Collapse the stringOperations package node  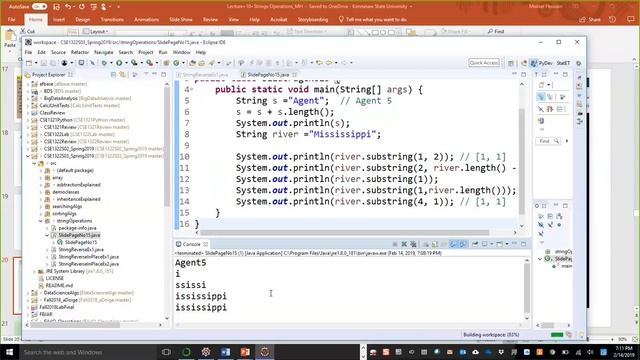pos(41,221)
